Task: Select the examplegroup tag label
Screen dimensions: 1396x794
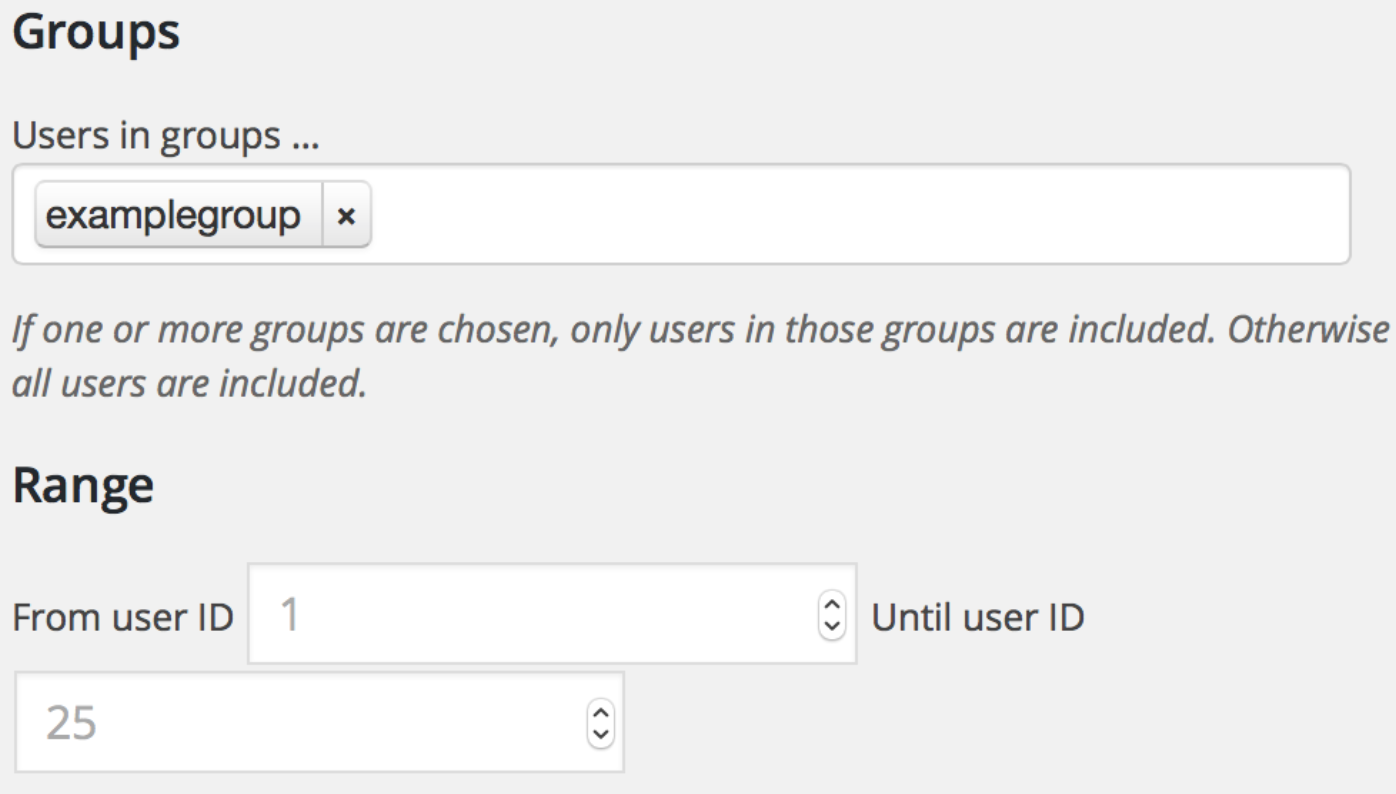Action: (174, 214)
